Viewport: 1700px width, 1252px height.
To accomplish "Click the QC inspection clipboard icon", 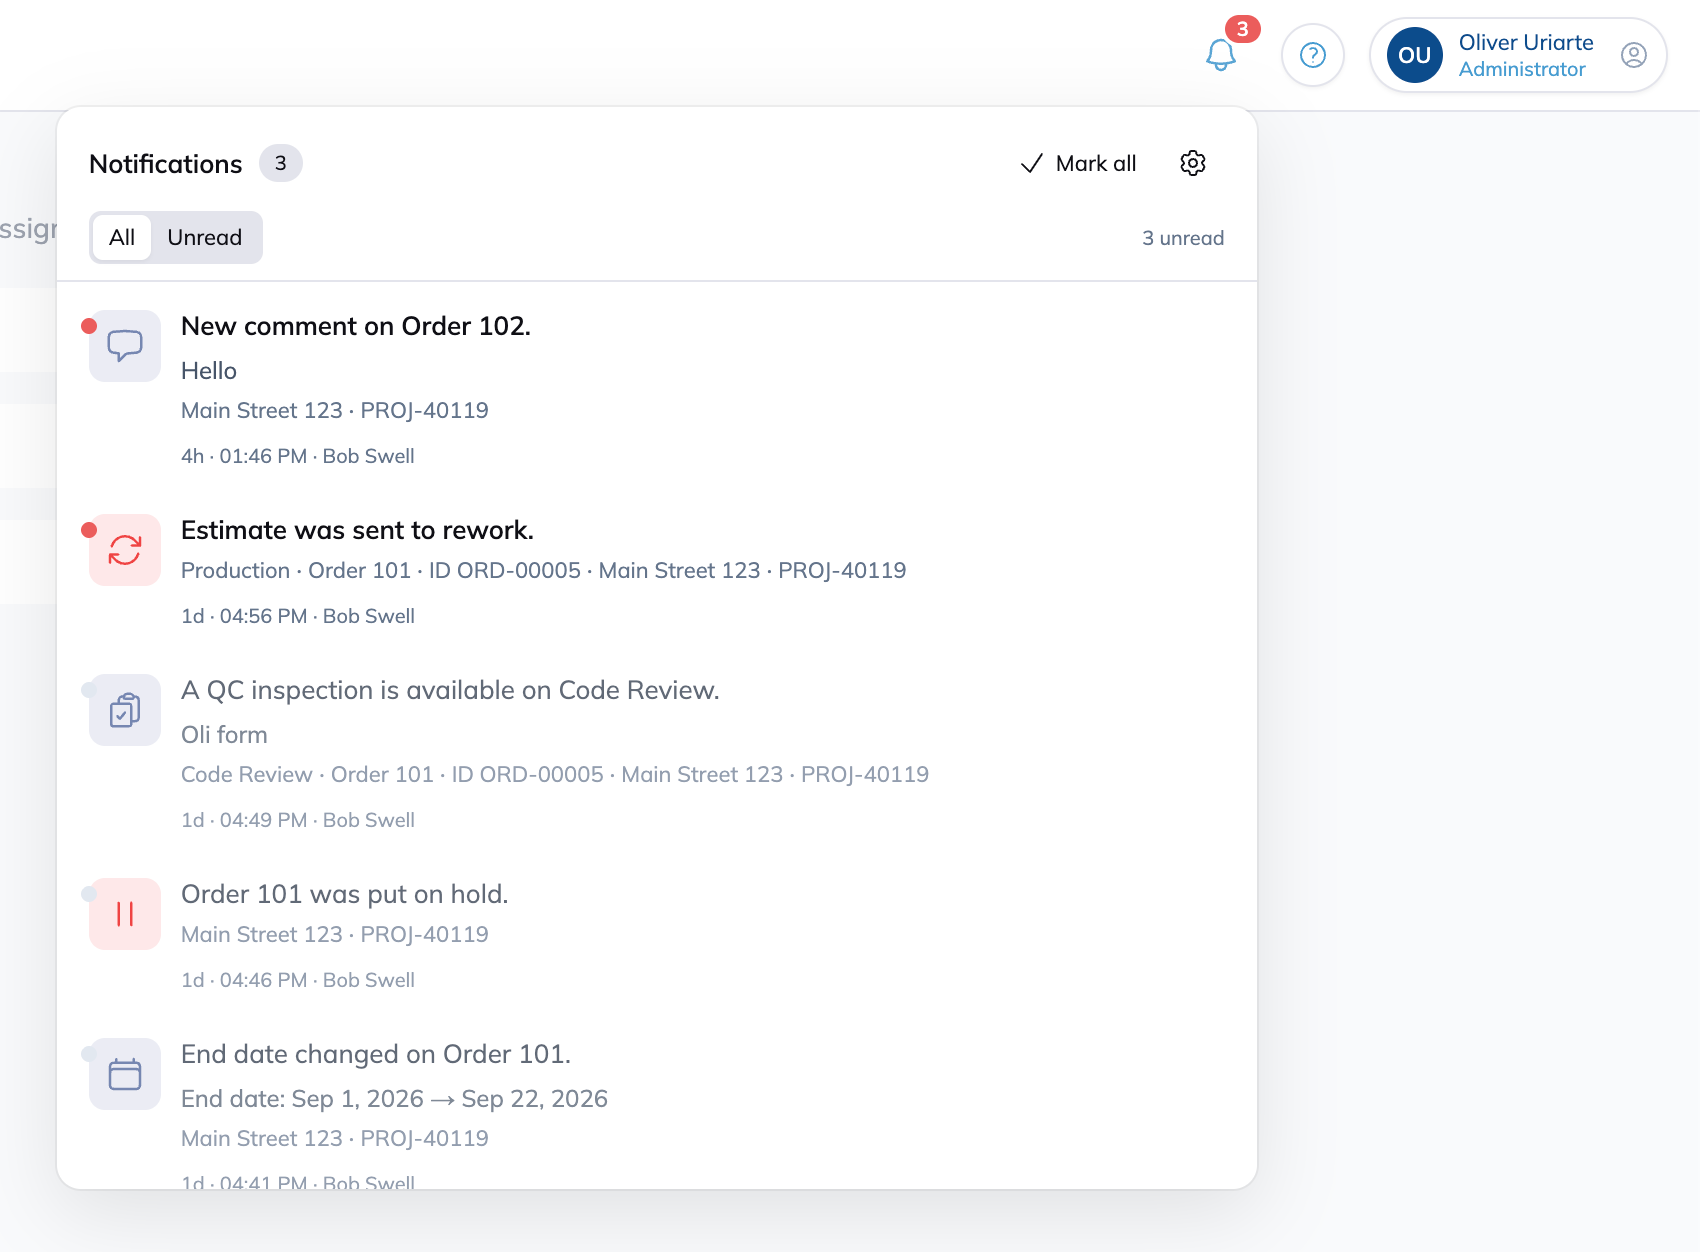I will coord(125,710).
